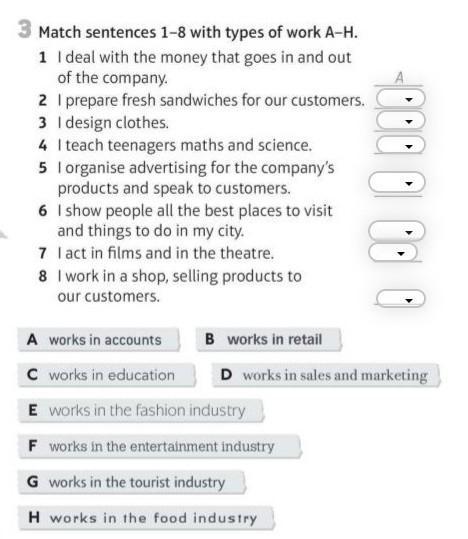
Task: Select option B works in retail
Action: (269, 340)
